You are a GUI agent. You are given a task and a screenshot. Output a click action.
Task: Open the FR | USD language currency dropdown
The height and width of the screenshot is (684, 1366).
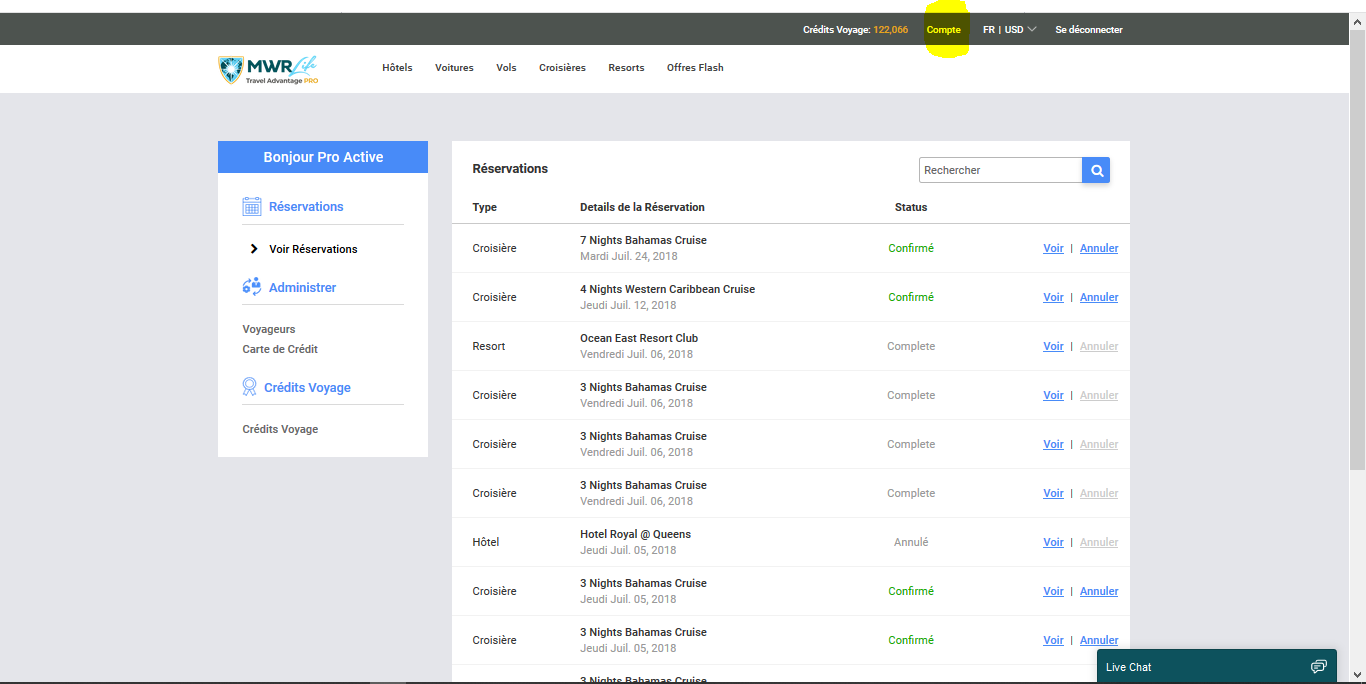coord(1009,30)
